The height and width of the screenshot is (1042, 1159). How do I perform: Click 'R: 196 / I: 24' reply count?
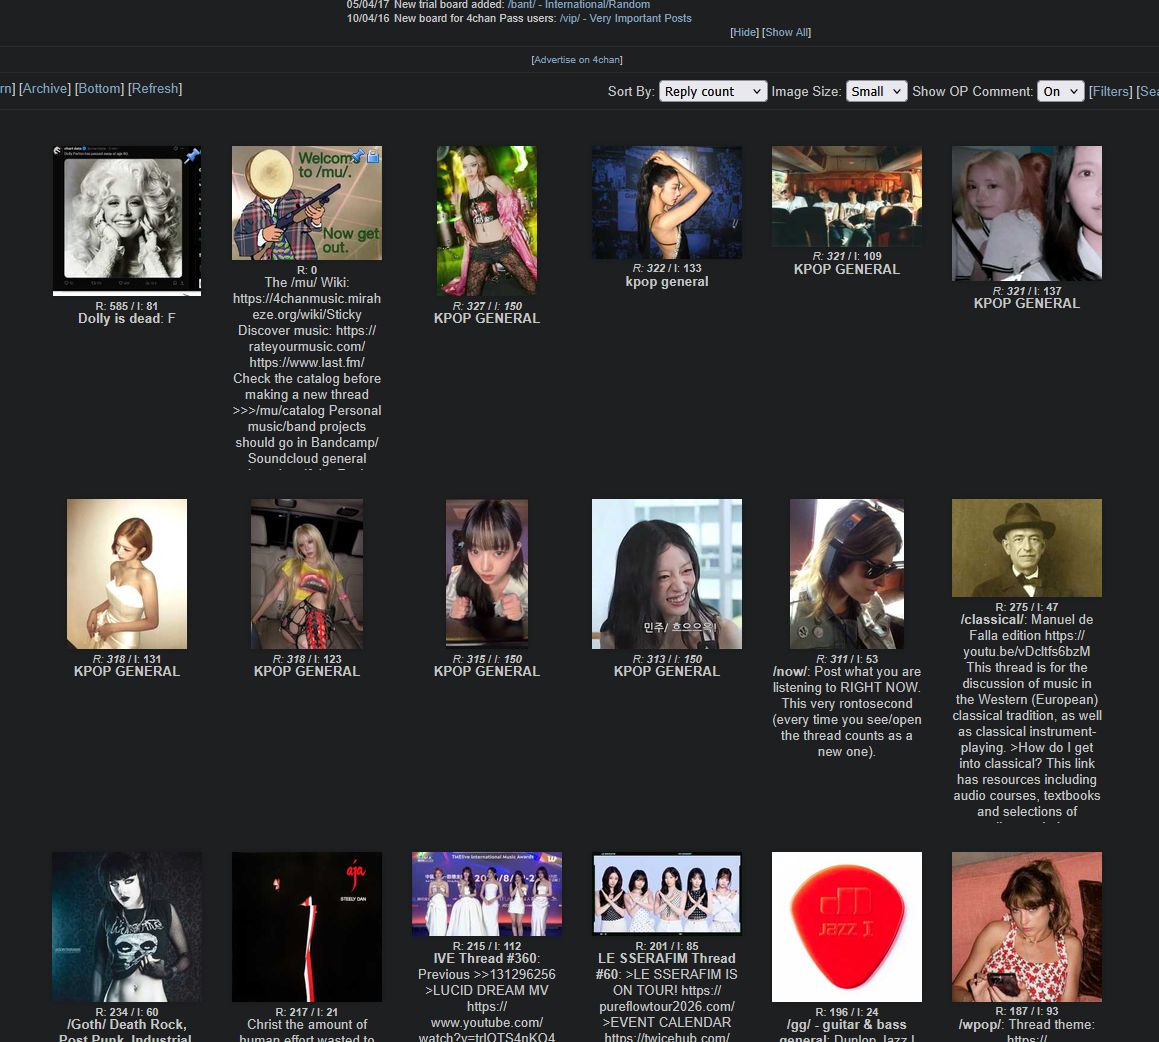(846, 1012)
